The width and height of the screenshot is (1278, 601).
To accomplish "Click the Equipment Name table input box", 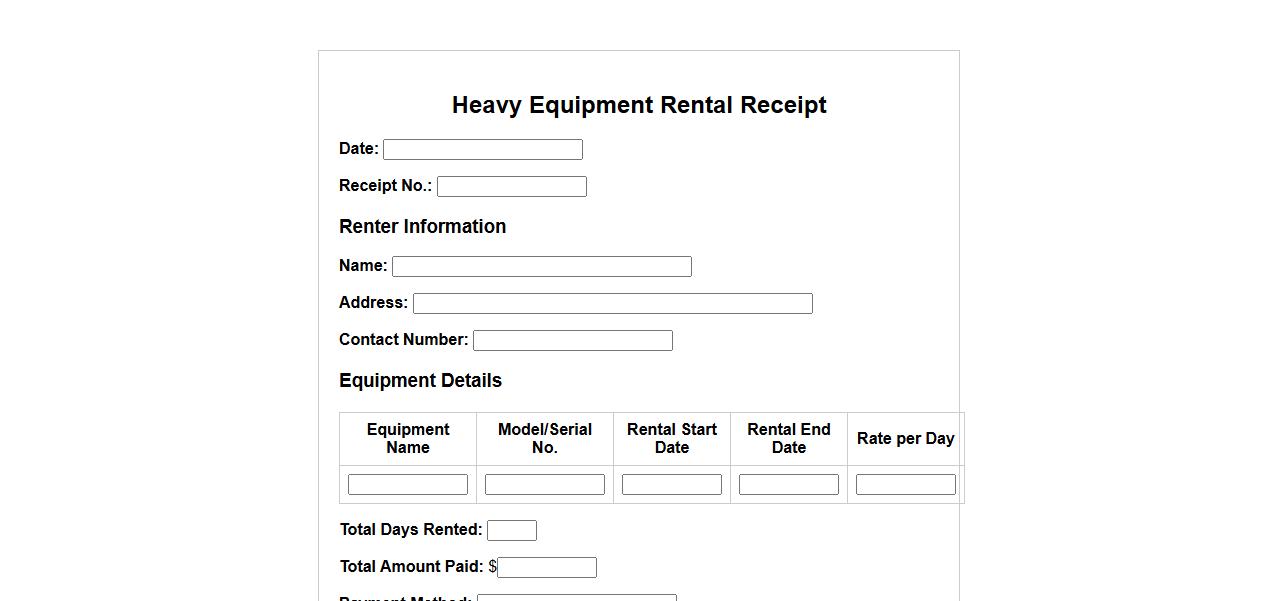I will pyautogui.click(x=407, y=485).
